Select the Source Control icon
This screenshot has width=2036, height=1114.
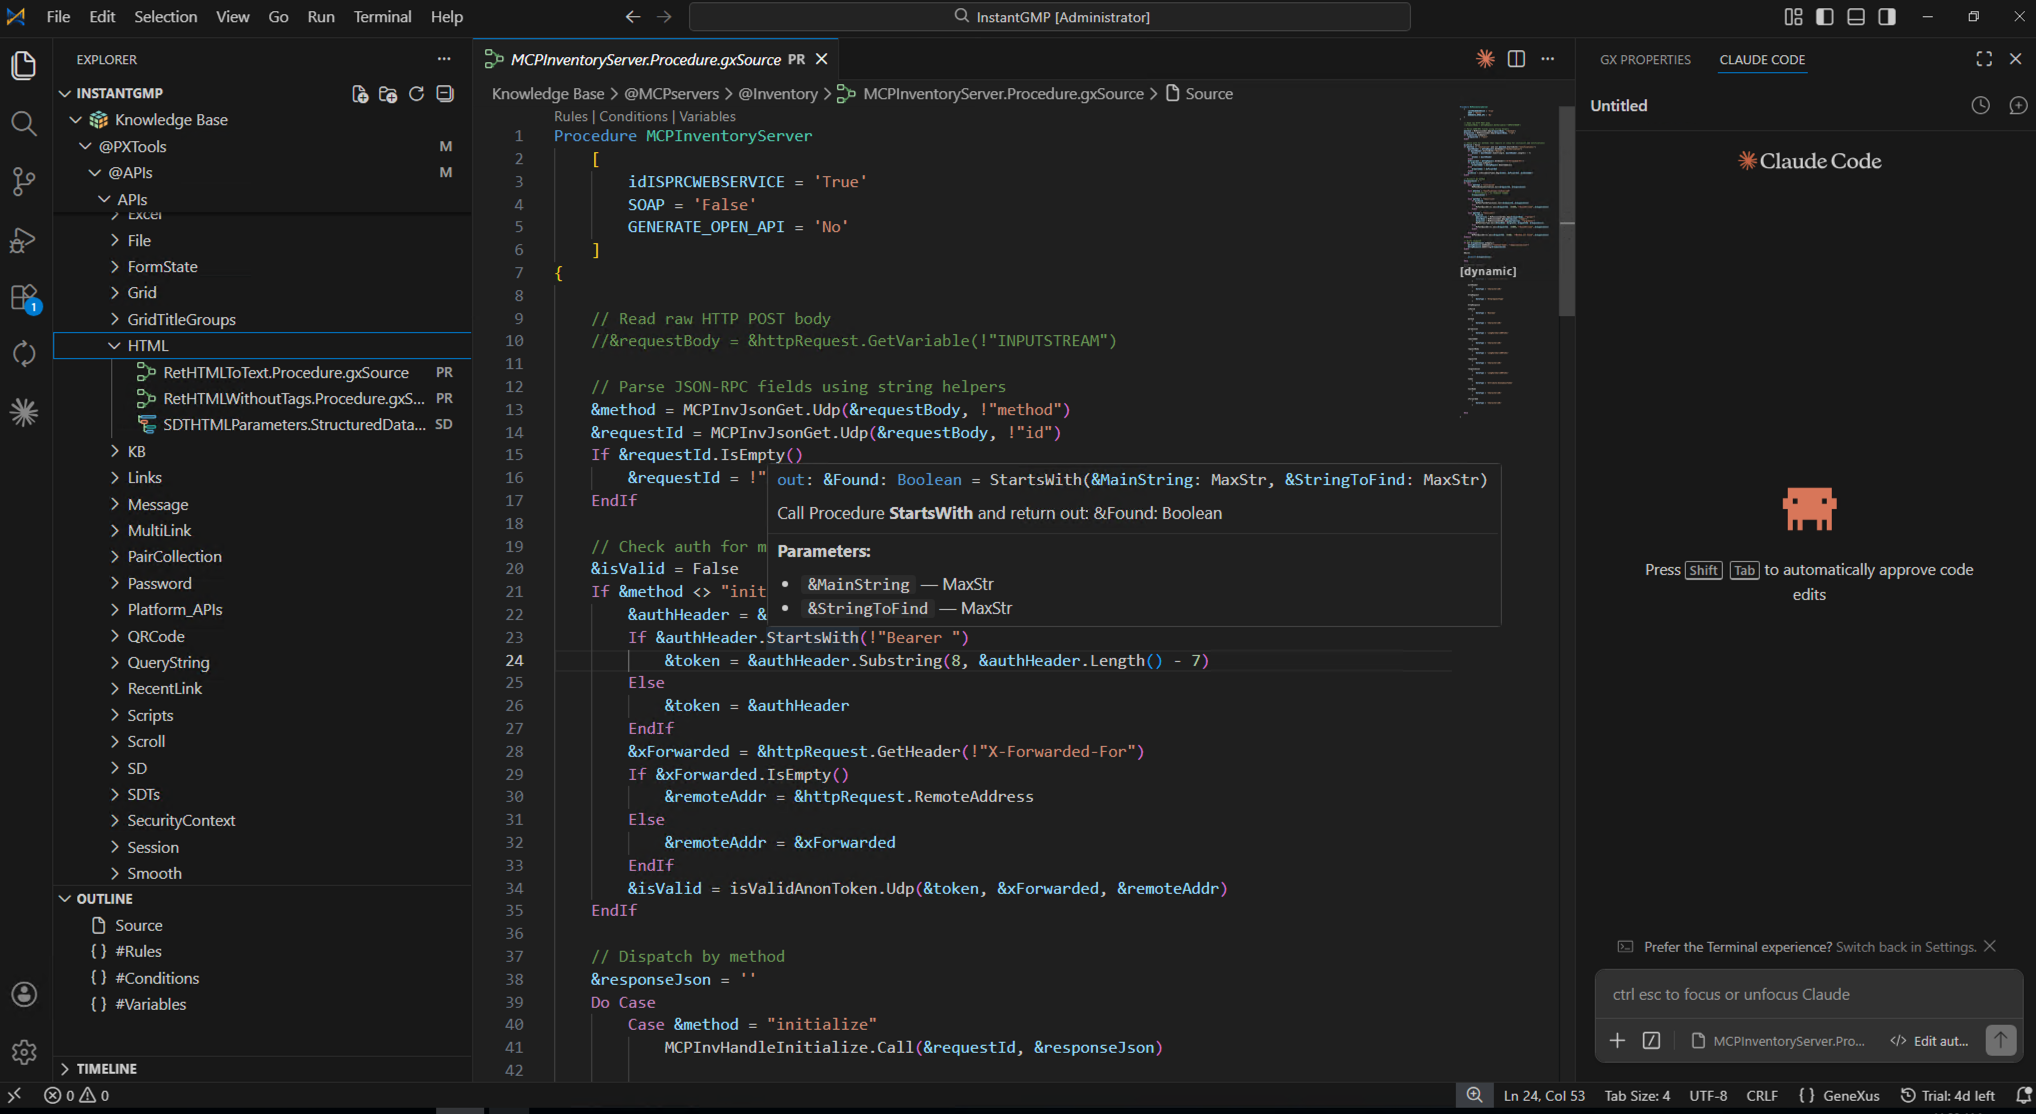(x=24, y=181)
